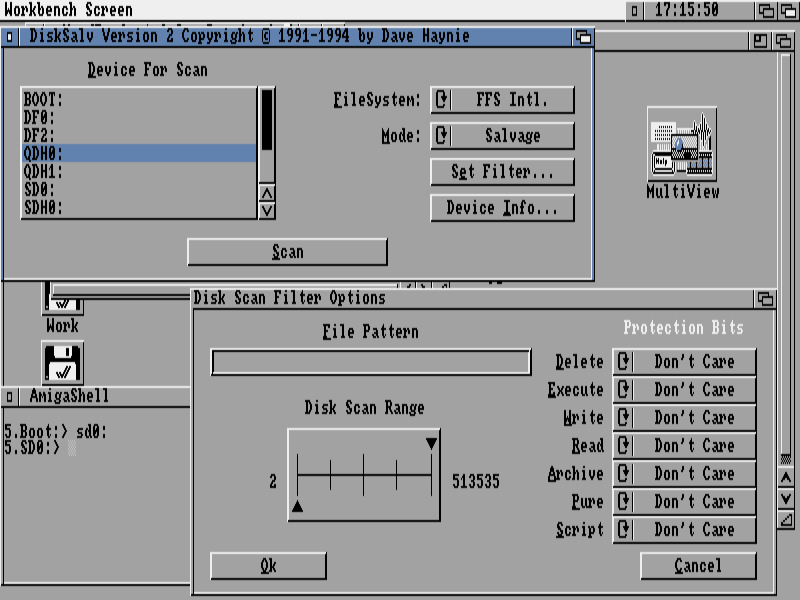
Task: Click the Work disk icon
Action: pos(62,300)
